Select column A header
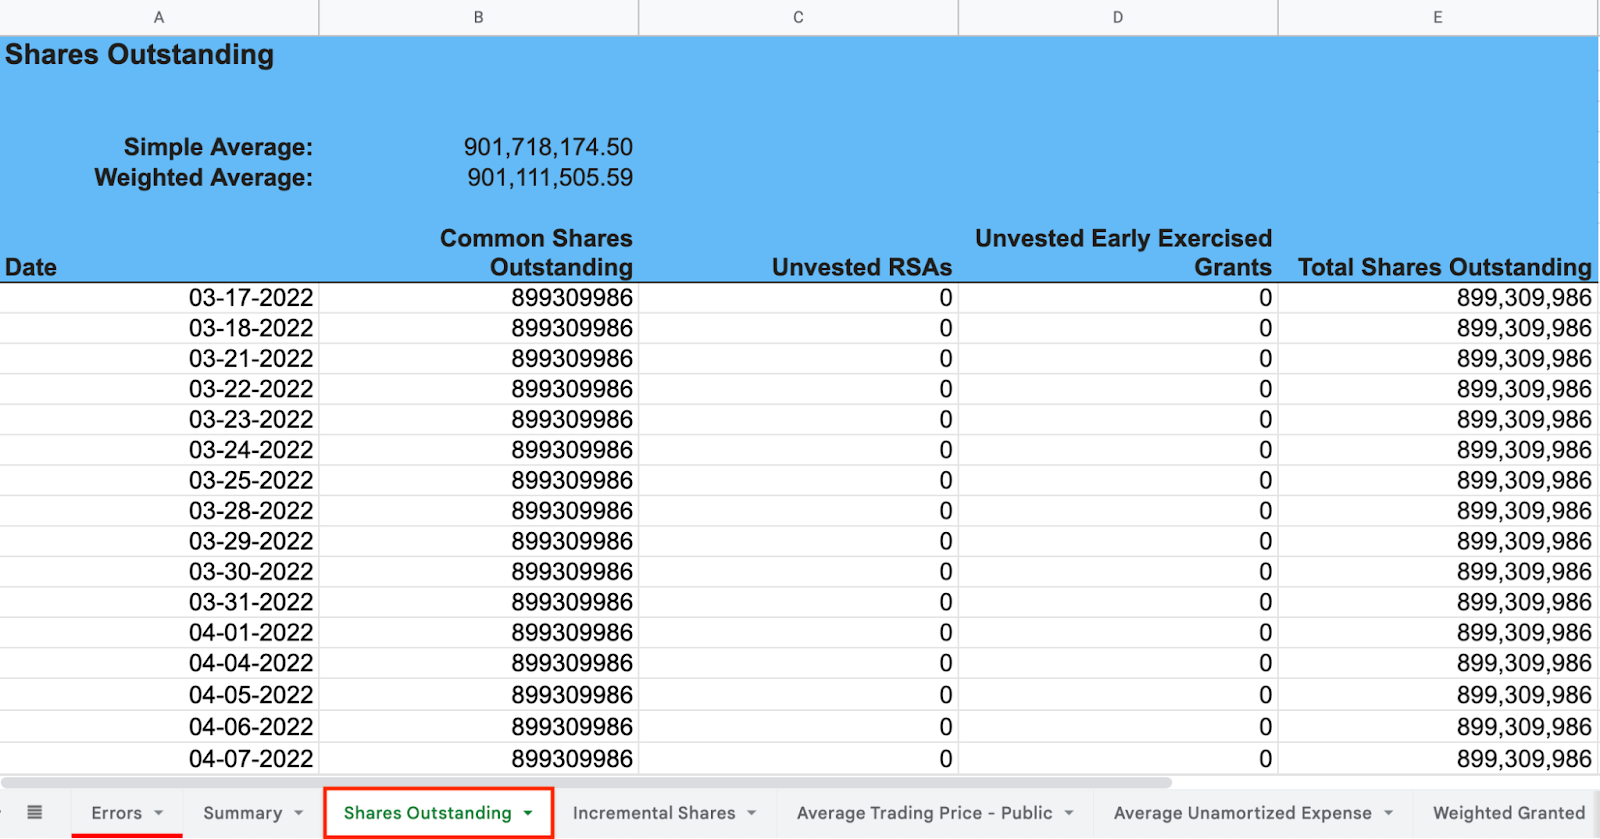1600x839 pixels. coord(159,17)
